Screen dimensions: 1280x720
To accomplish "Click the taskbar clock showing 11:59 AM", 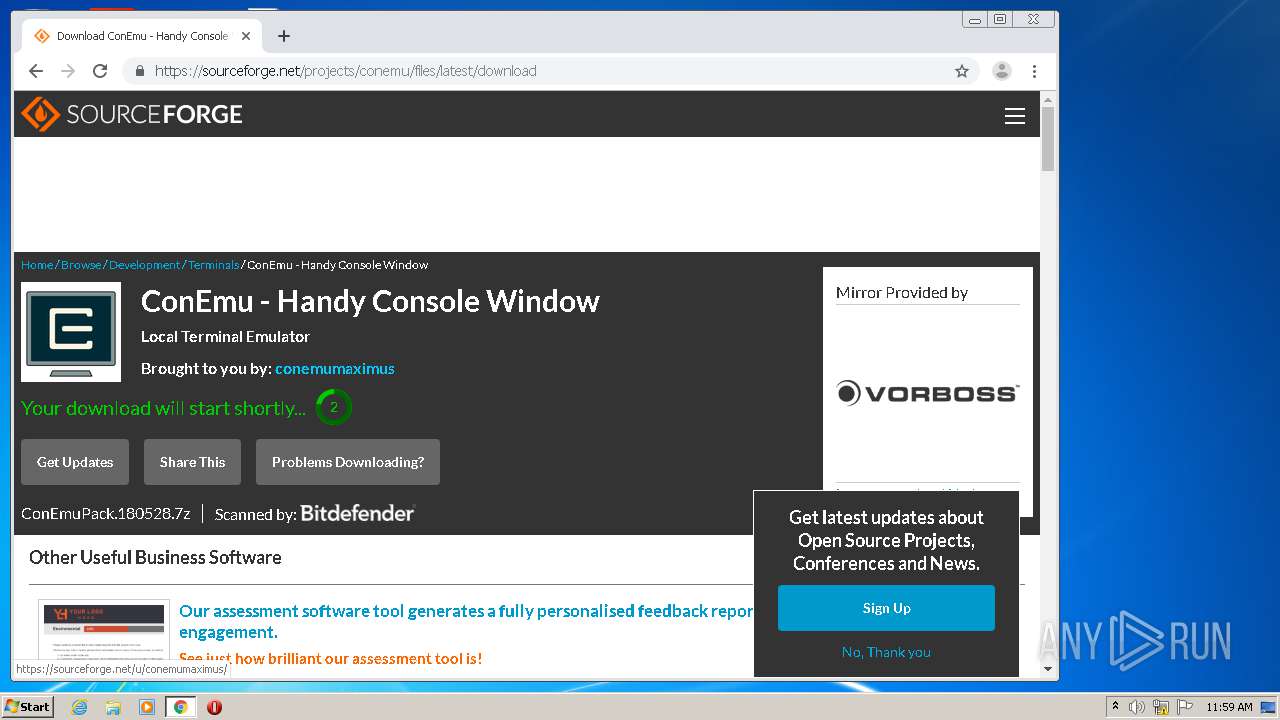I will pos(1229,707).
